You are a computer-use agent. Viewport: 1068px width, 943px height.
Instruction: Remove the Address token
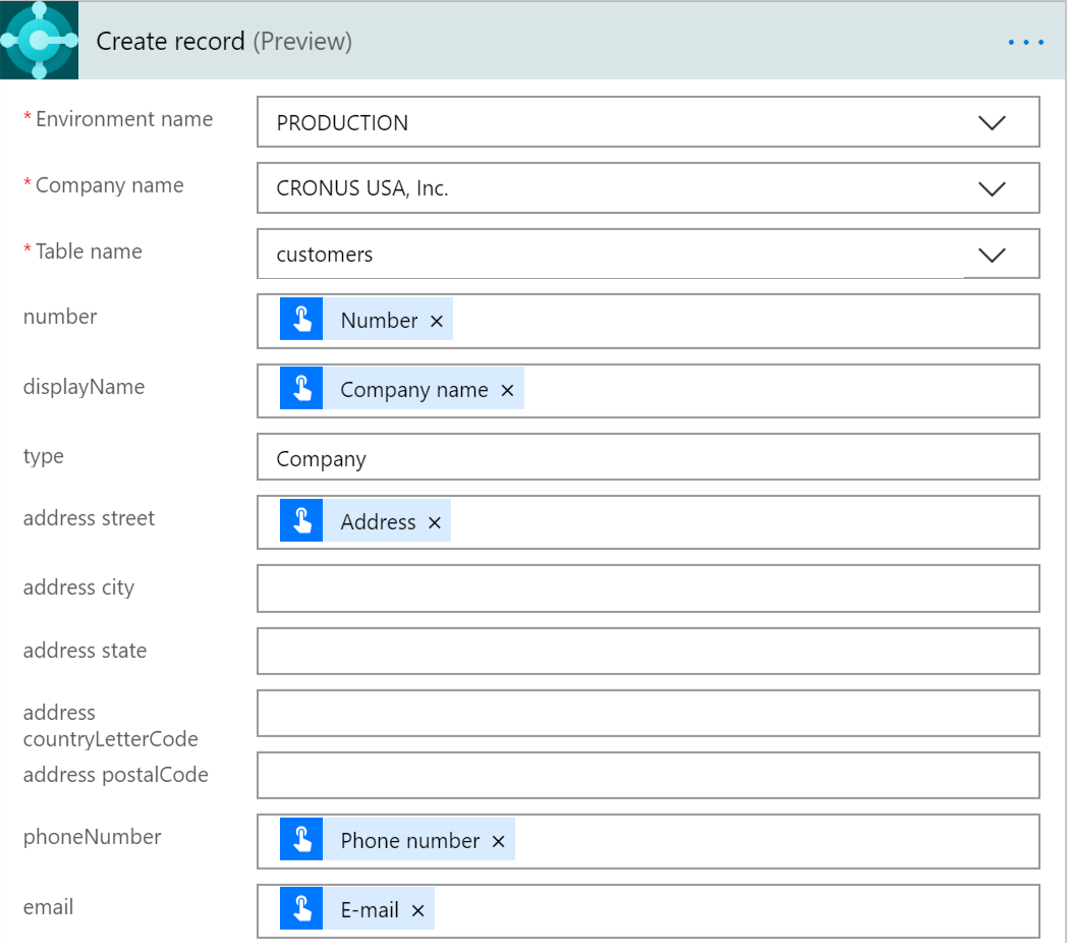pos(435,523)
